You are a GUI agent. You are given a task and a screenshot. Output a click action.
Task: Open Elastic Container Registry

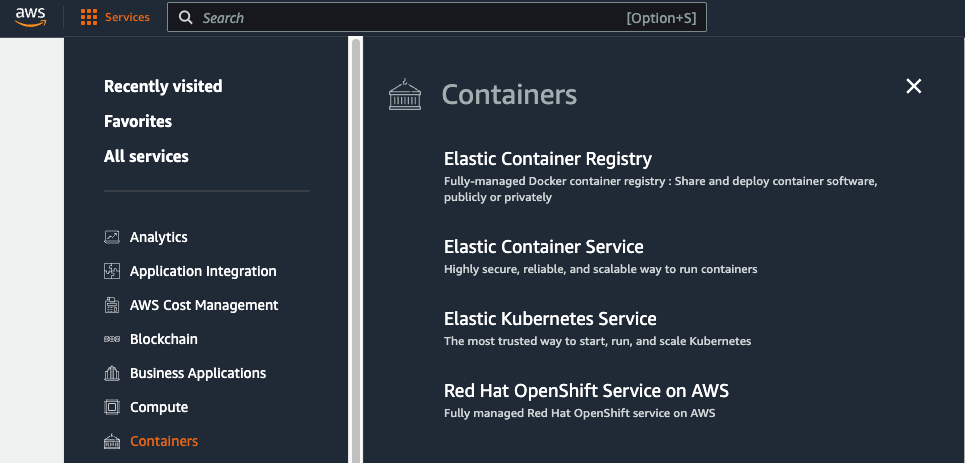point(548,159)
